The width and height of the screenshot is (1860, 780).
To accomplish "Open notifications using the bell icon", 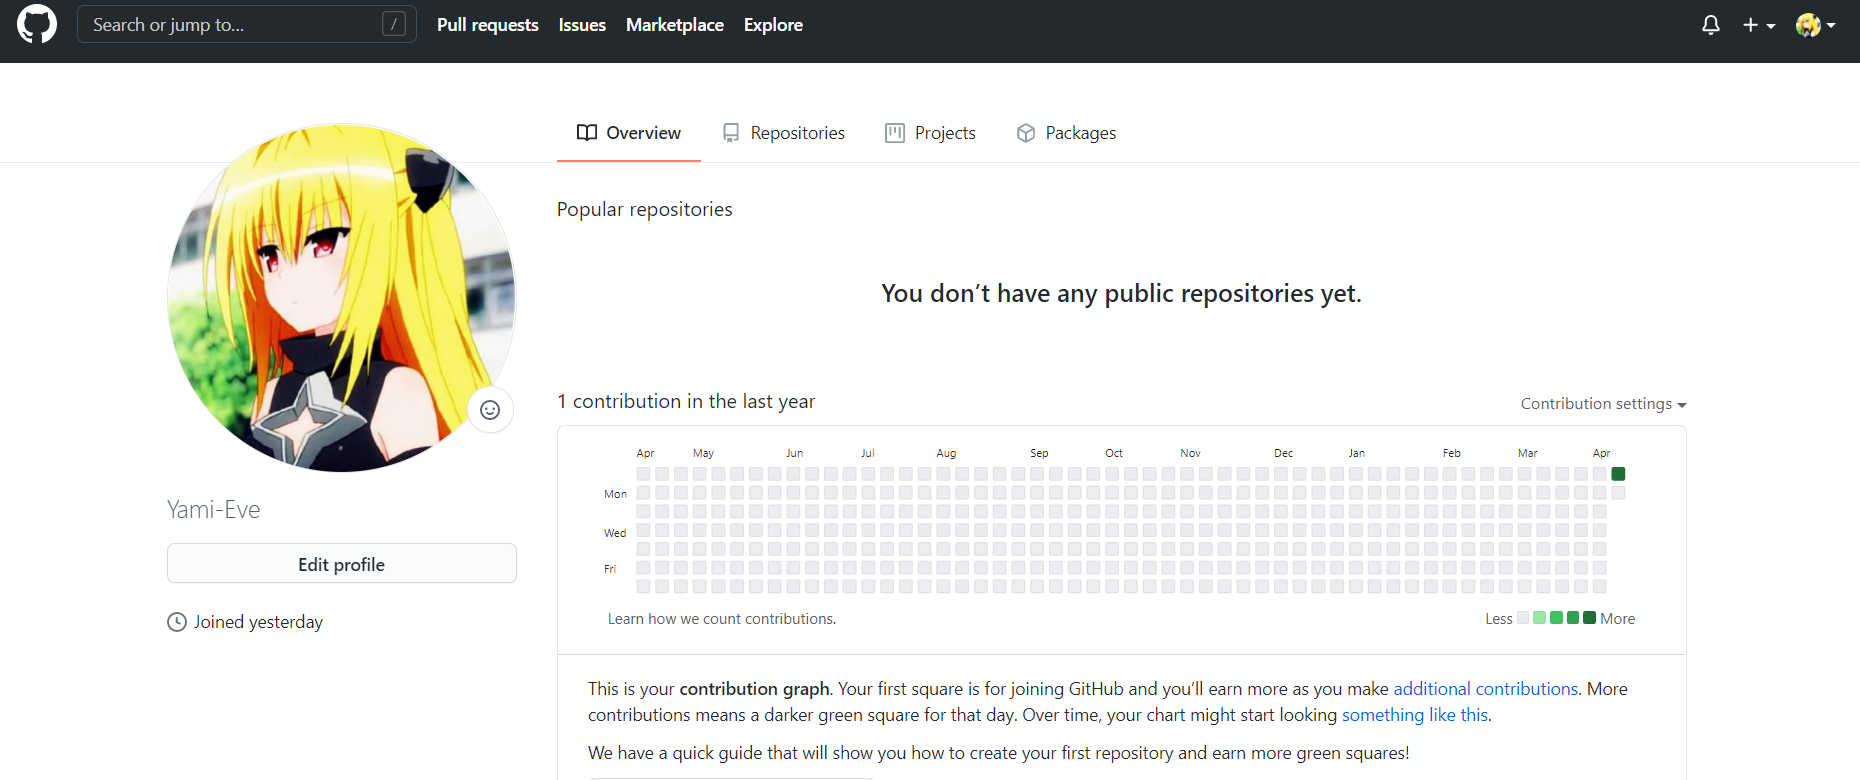I will (1711, 25).
